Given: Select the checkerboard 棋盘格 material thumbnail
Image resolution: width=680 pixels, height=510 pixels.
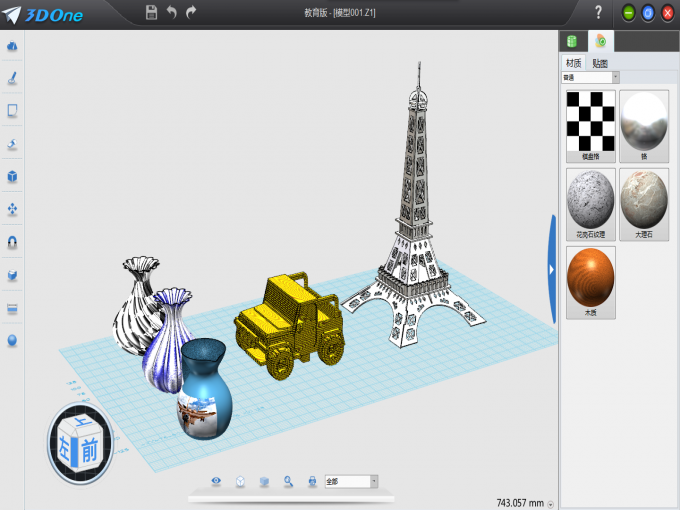Looking at the screenshot, I should (x=590, y=121).
